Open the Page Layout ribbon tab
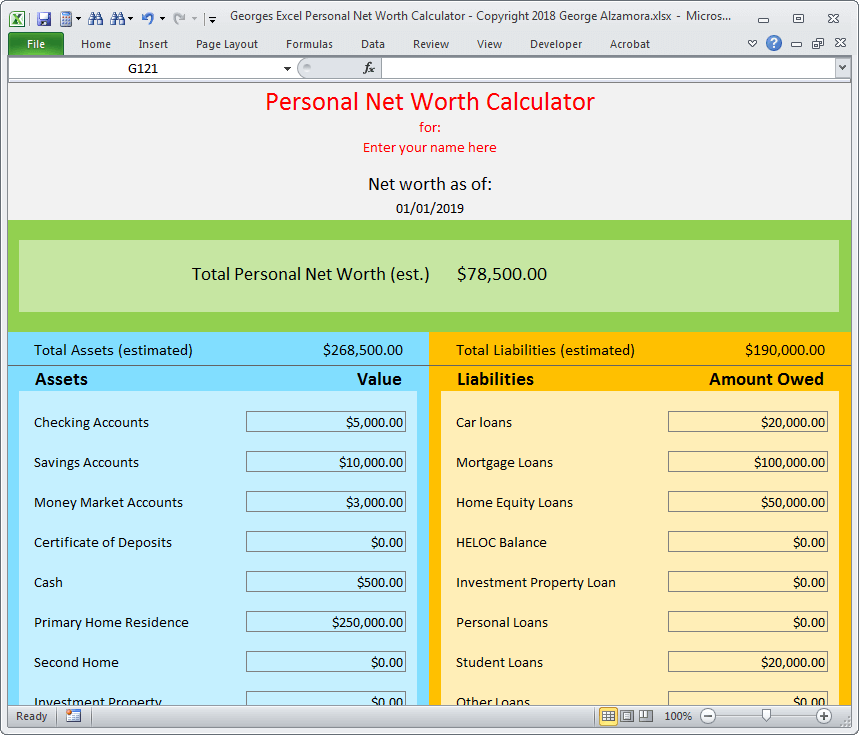The height and width of the screenshot is (735, 859). coord(227,44)
